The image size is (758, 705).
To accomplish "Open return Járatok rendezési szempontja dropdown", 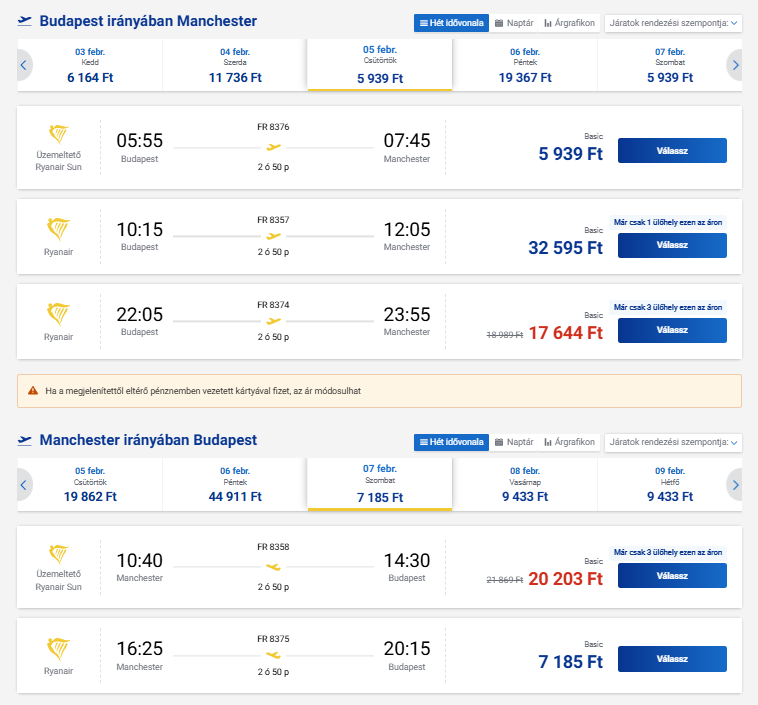I will (672, 442).
